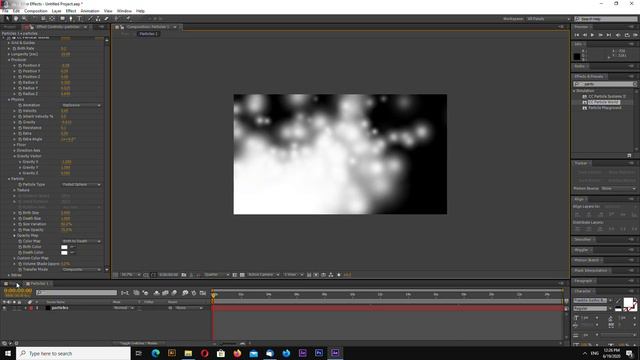Screen dimensions: 640x360
Task: Open the Workspace dropdown
Action: click(548, 19)
